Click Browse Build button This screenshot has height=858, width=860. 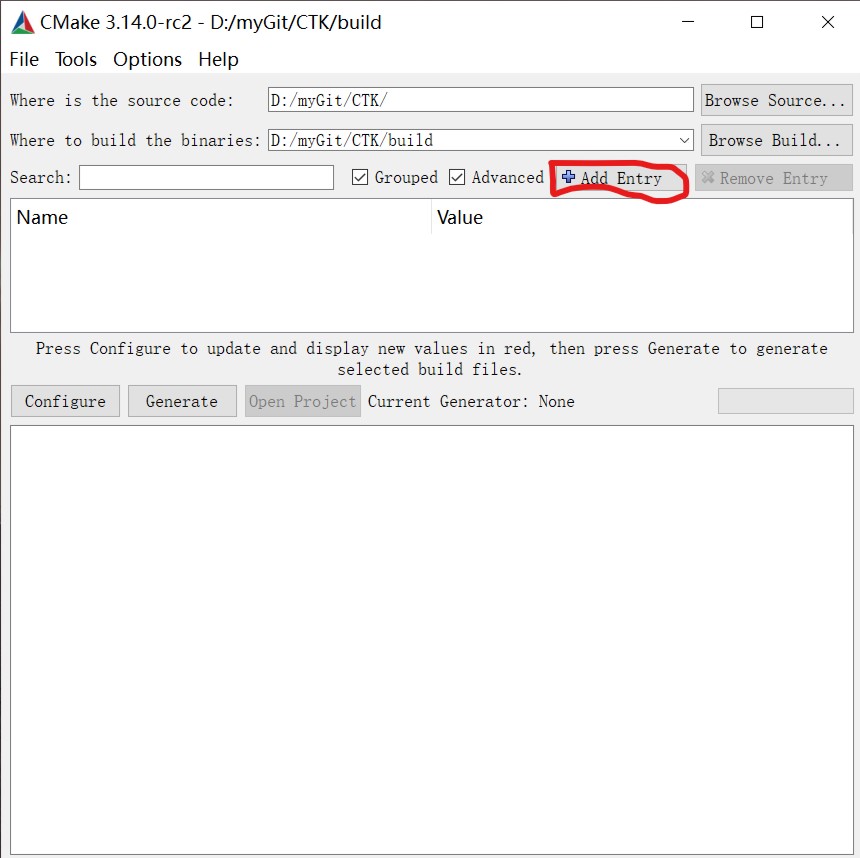pyautogui.click(x=776, y=140)
